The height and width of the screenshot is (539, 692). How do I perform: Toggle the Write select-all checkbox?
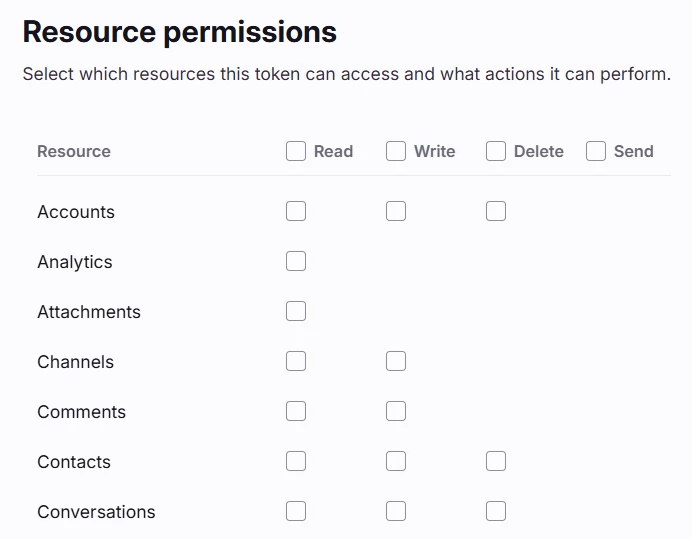coord(396,151)
